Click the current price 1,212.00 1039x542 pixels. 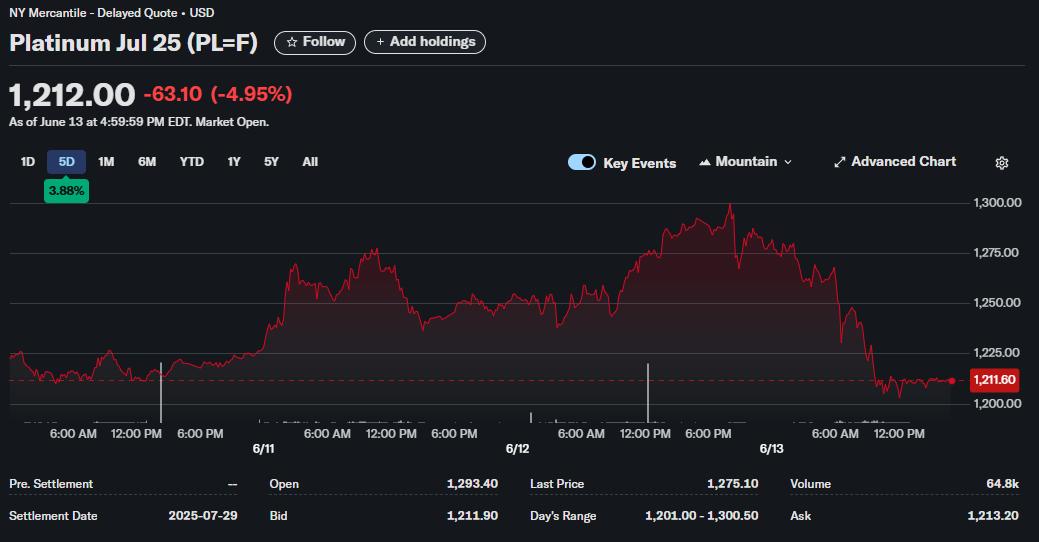[x=72, y=95]
